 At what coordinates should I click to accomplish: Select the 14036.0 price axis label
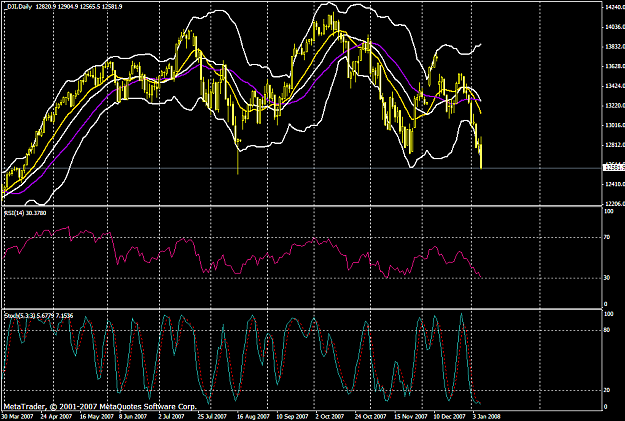pos(615,27)
